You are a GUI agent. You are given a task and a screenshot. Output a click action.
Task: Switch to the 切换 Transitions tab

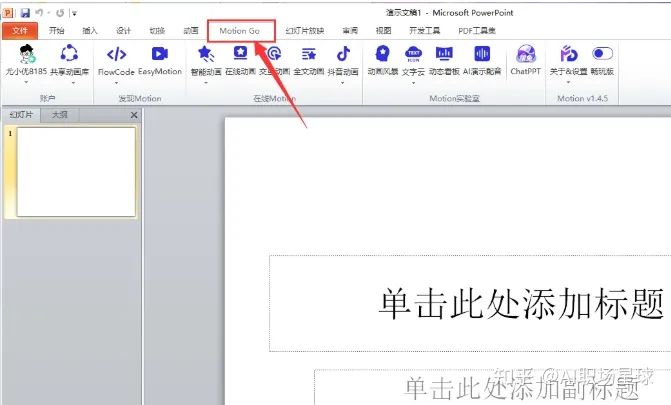157,31
